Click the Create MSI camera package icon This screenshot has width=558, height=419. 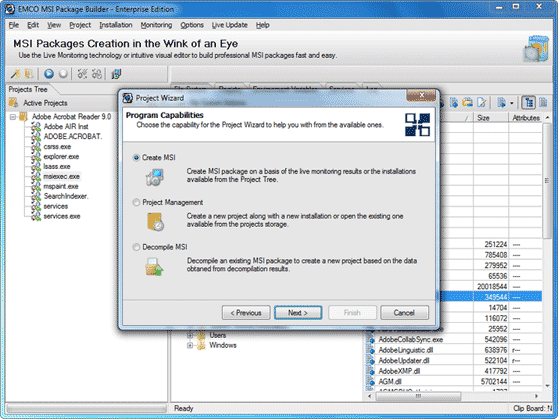[154, 177]
